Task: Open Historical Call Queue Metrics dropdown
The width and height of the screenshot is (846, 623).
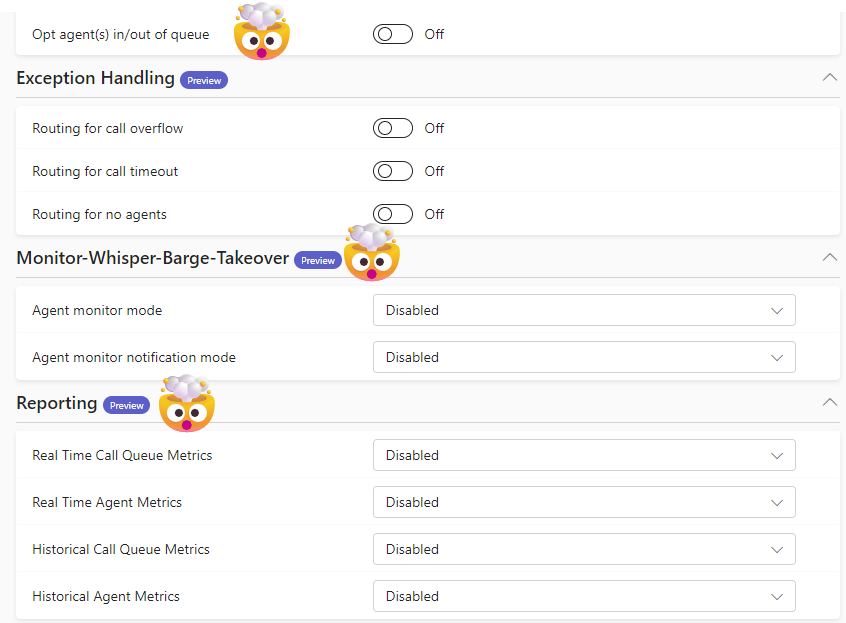Action: pyautogui.click(x=584, y=549)
